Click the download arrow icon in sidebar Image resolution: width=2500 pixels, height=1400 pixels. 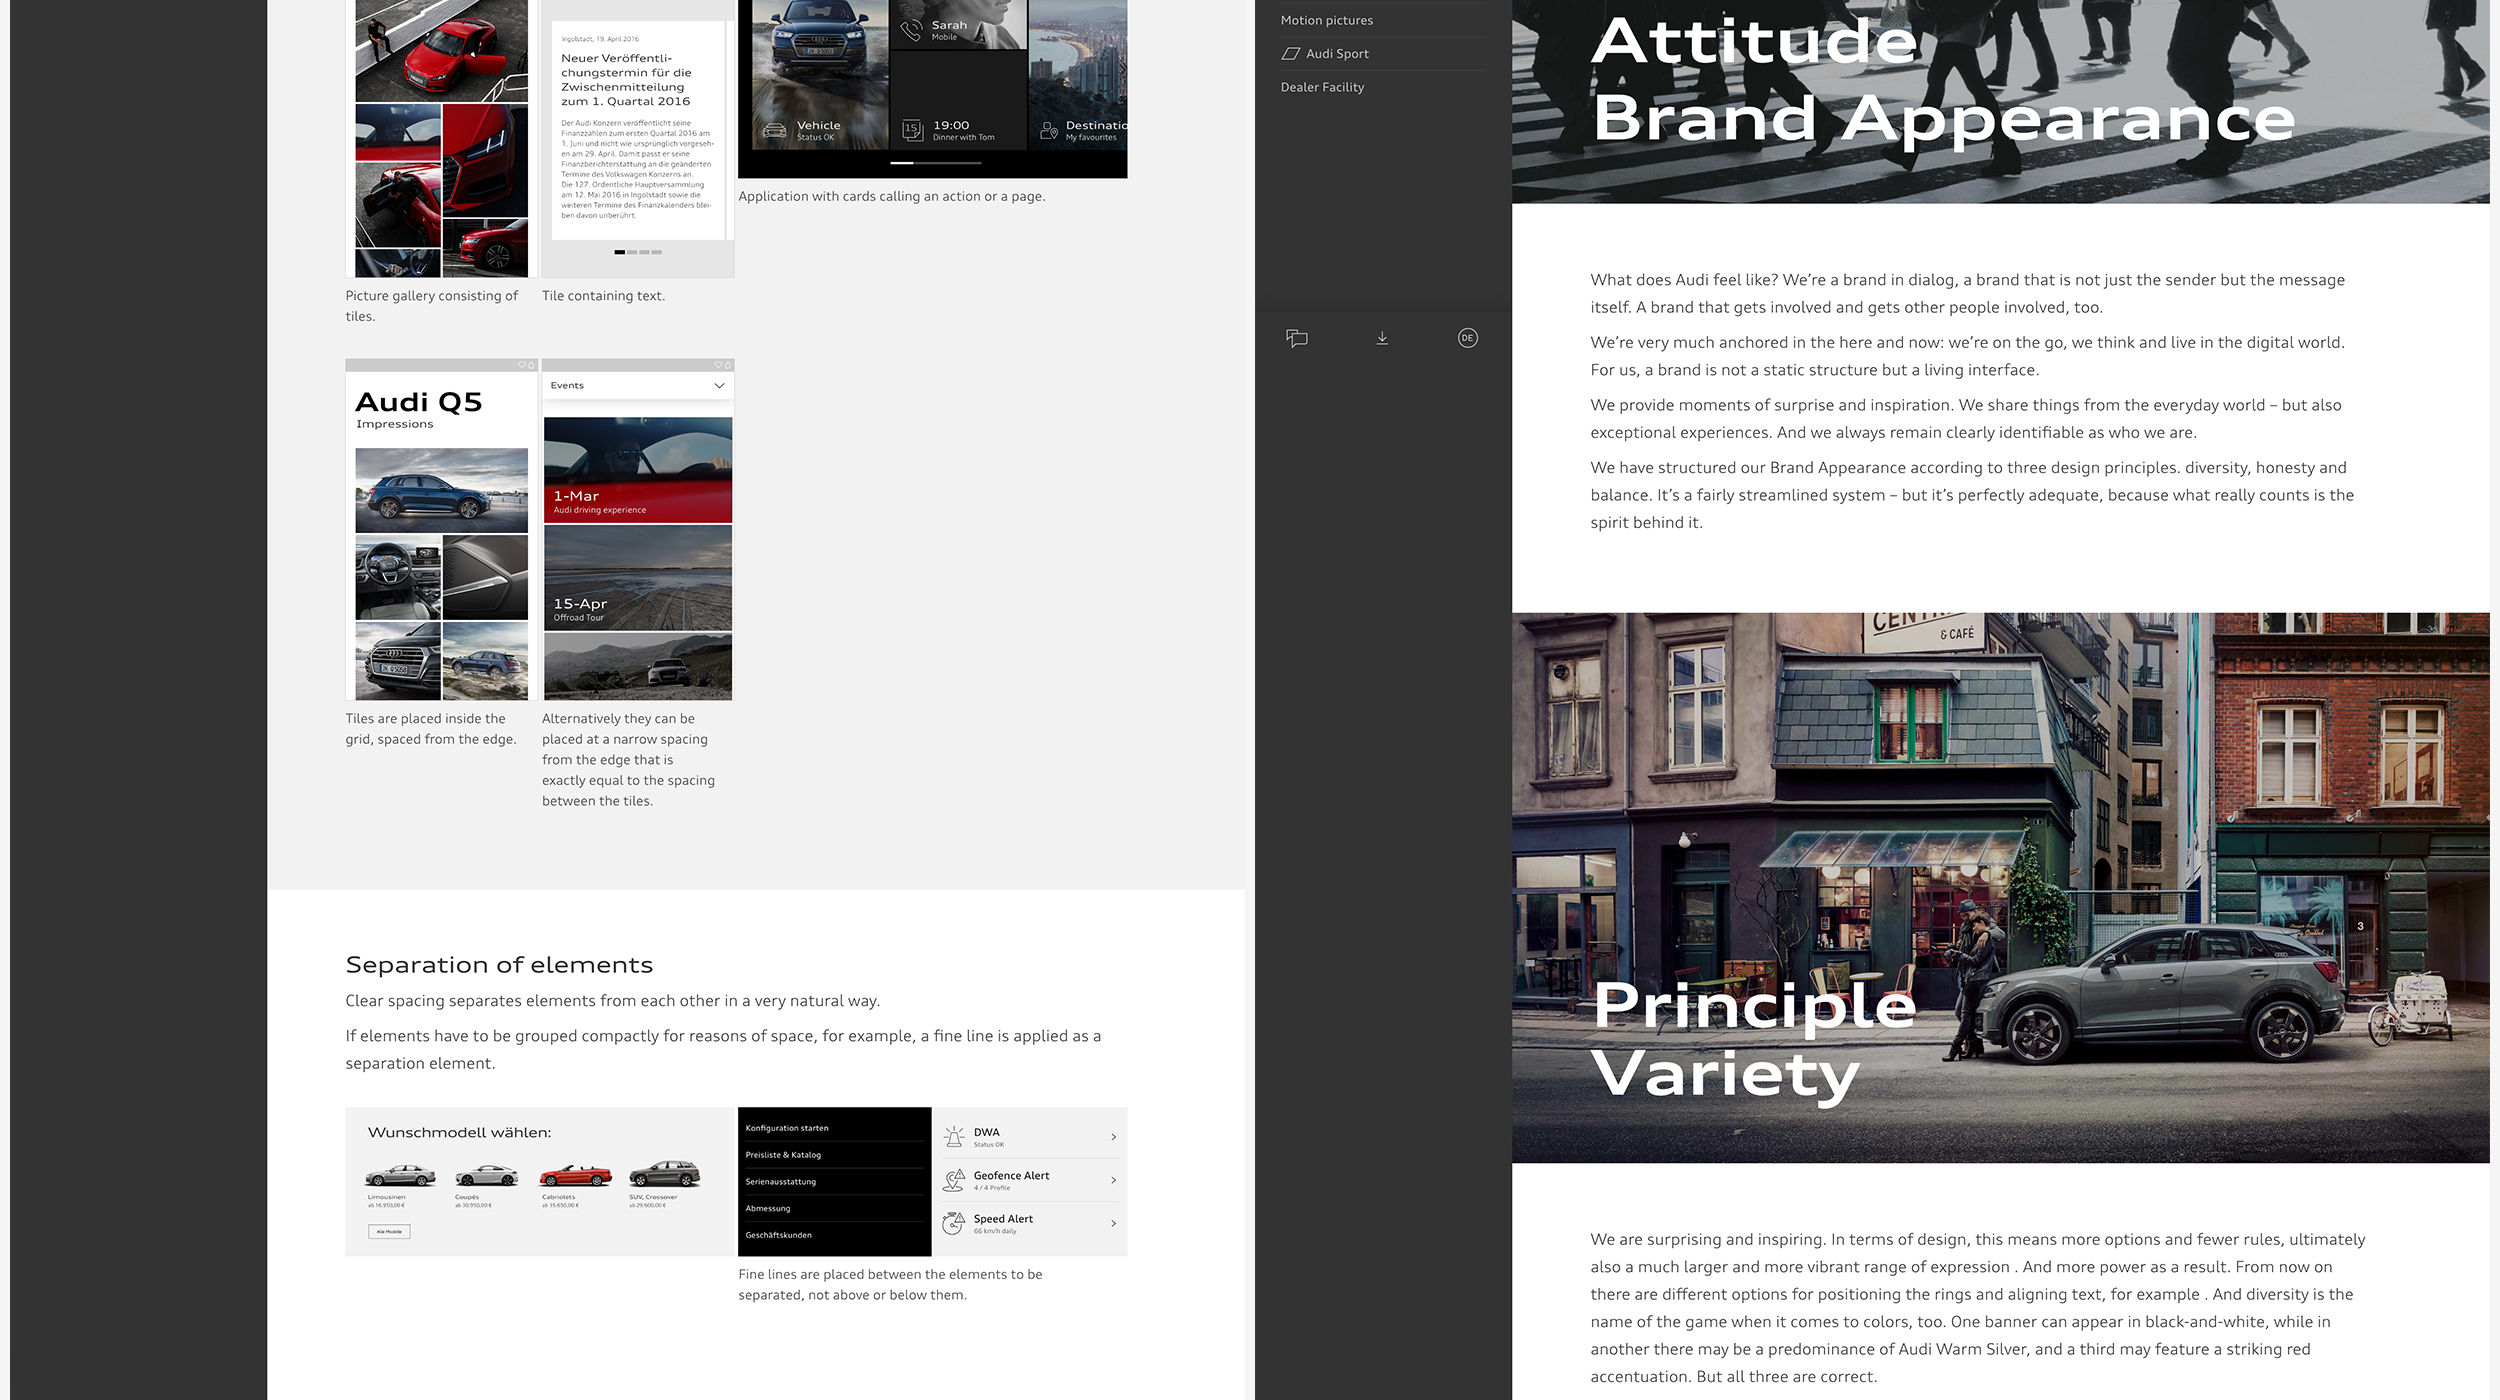point(1382,338)
